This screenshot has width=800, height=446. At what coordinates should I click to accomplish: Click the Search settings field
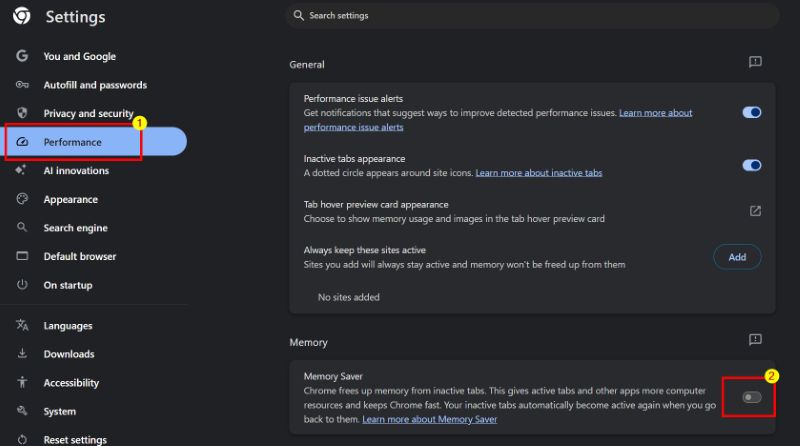click(x=530, y=16)
